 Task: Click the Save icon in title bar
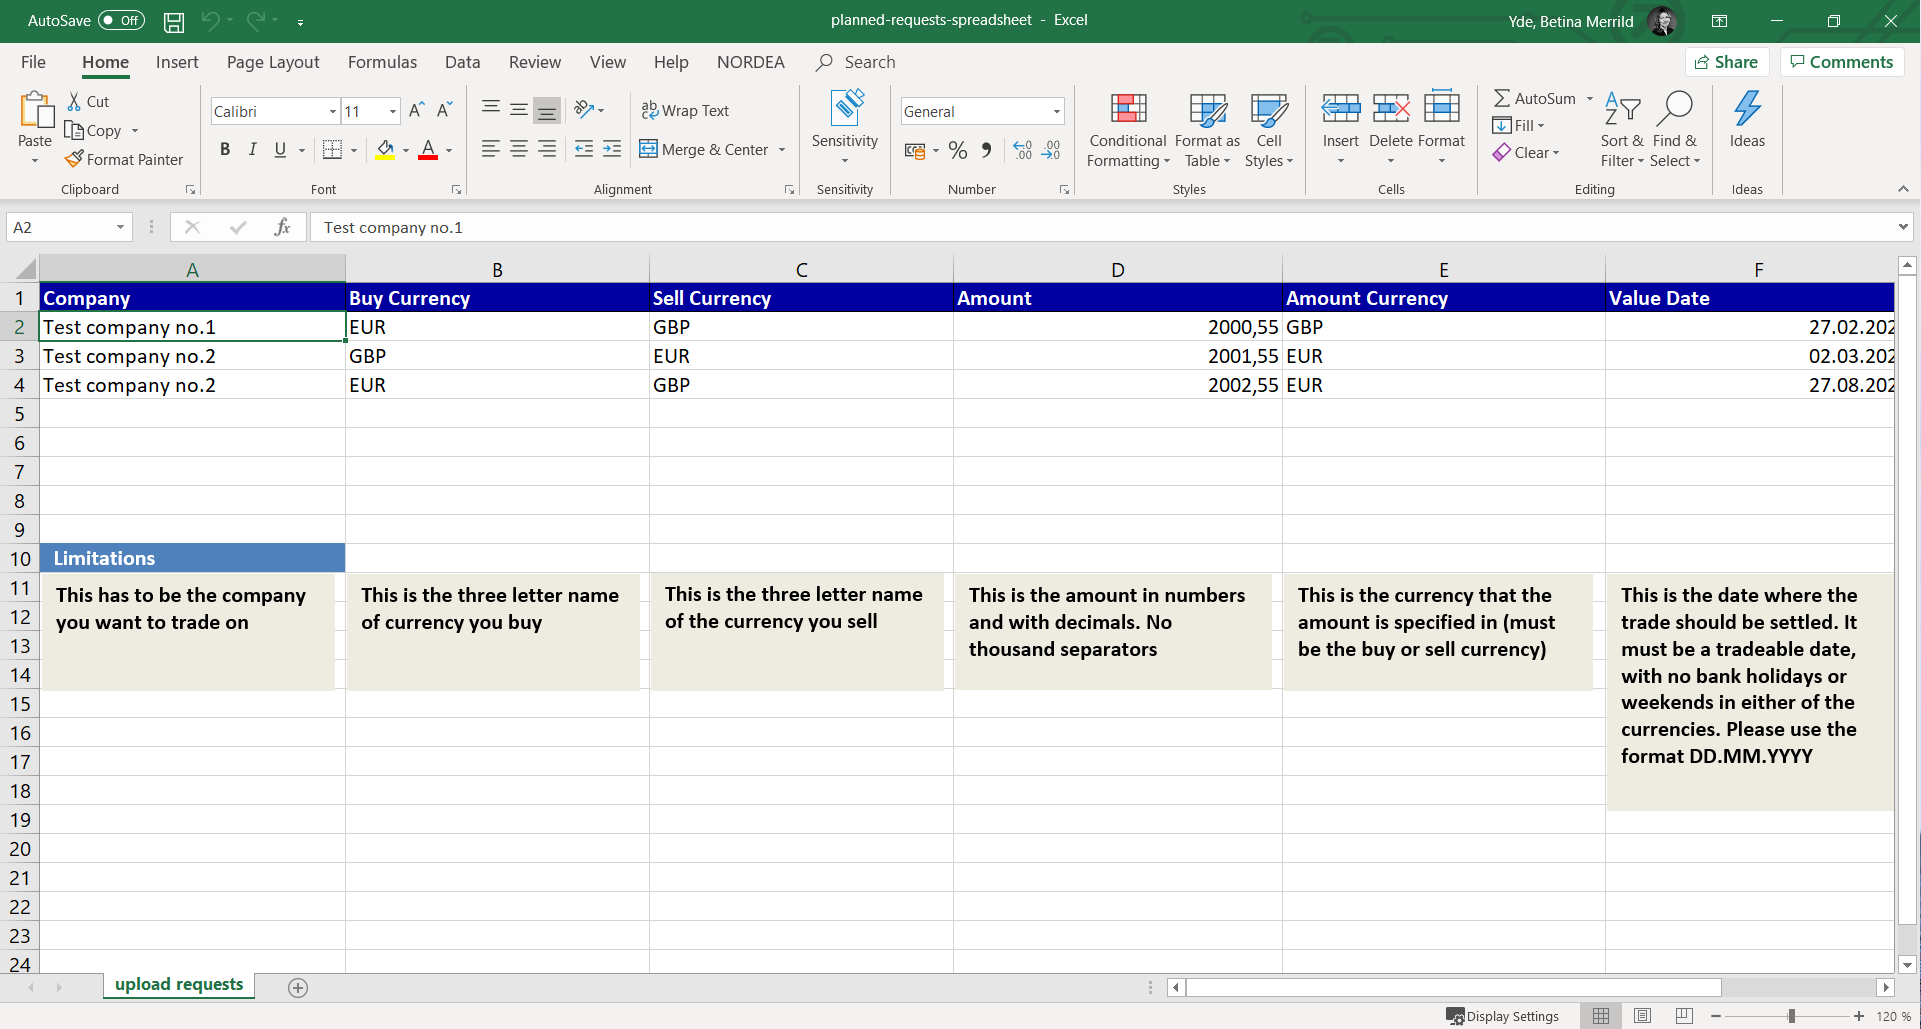click(174, 21)
